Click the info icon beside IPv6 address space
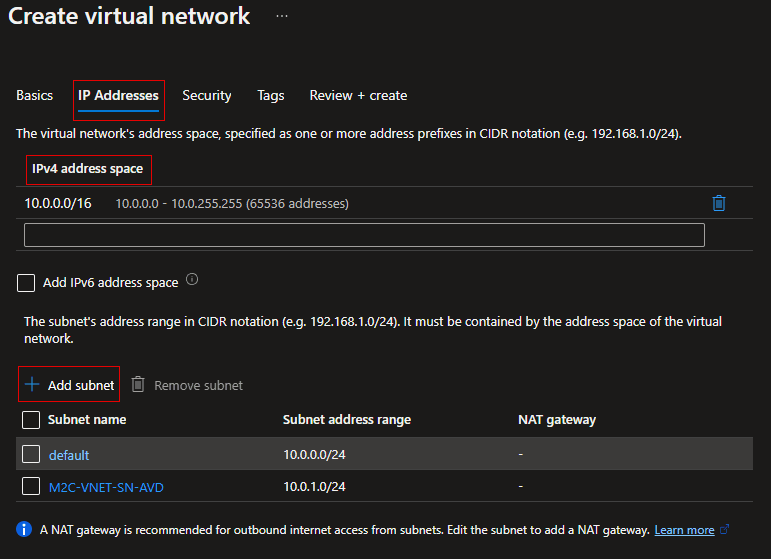The width and height of the screenshot is (771, 559). tap(192, 281)
